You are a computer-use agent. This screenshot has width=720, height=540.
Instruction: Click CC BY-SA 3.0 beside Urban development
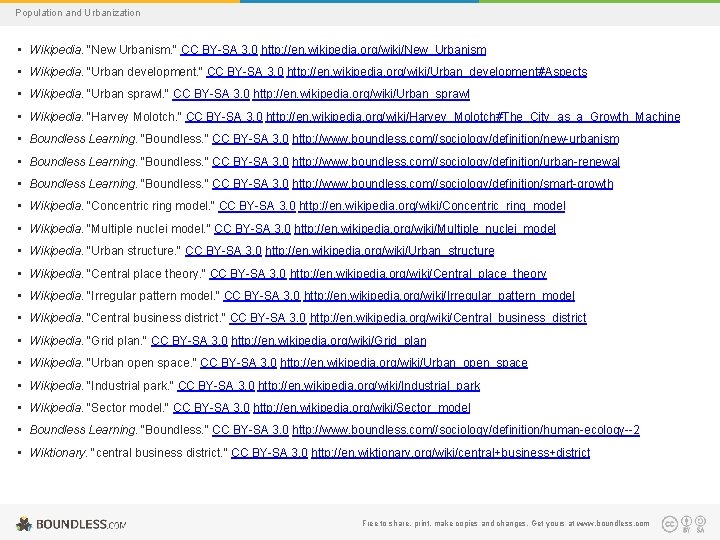pos(245,72)
